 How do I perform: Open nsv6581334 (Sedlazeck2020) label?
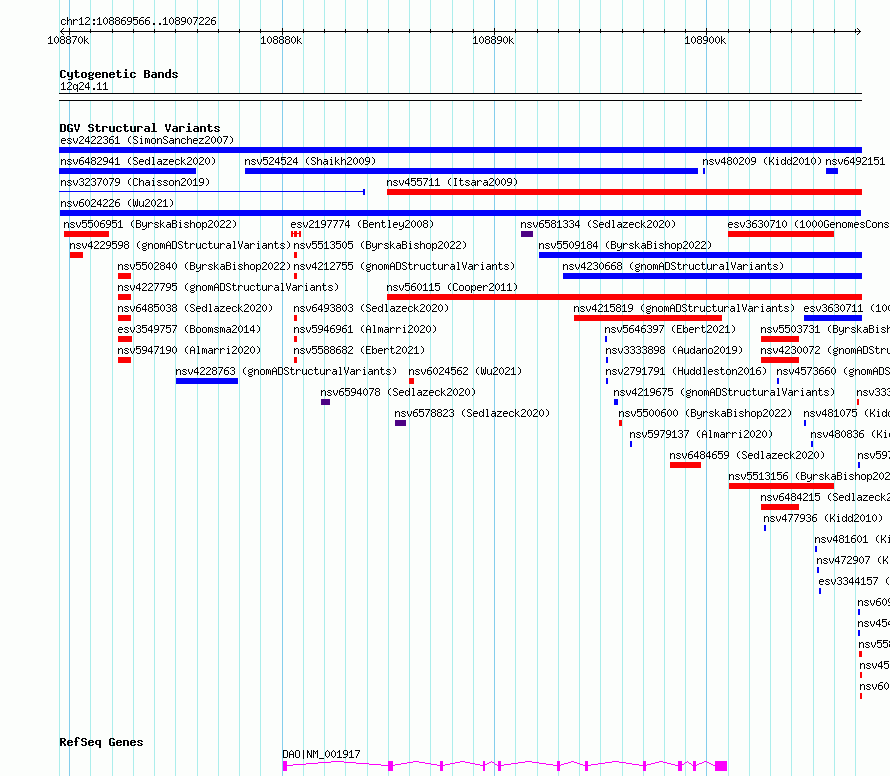pyautogui.click(x=598, y=224)
